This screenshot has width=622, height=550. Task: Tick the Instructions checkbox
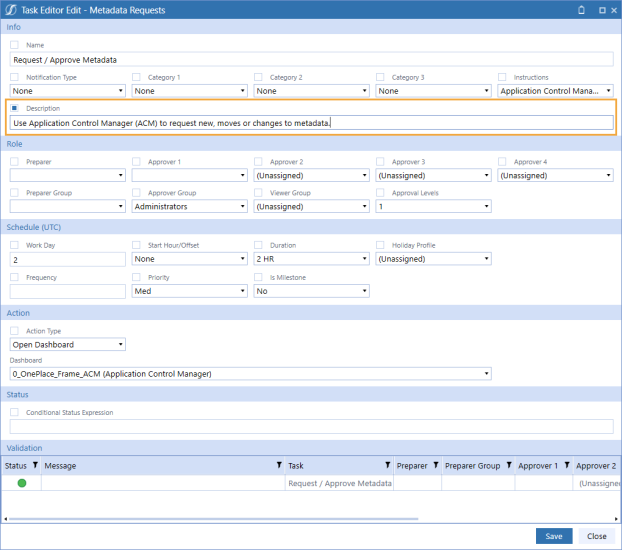502,77
